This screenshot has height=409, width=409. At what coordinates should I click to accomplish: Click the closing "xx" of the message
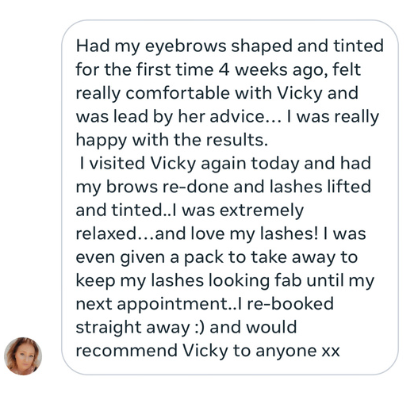pos(331,352)
